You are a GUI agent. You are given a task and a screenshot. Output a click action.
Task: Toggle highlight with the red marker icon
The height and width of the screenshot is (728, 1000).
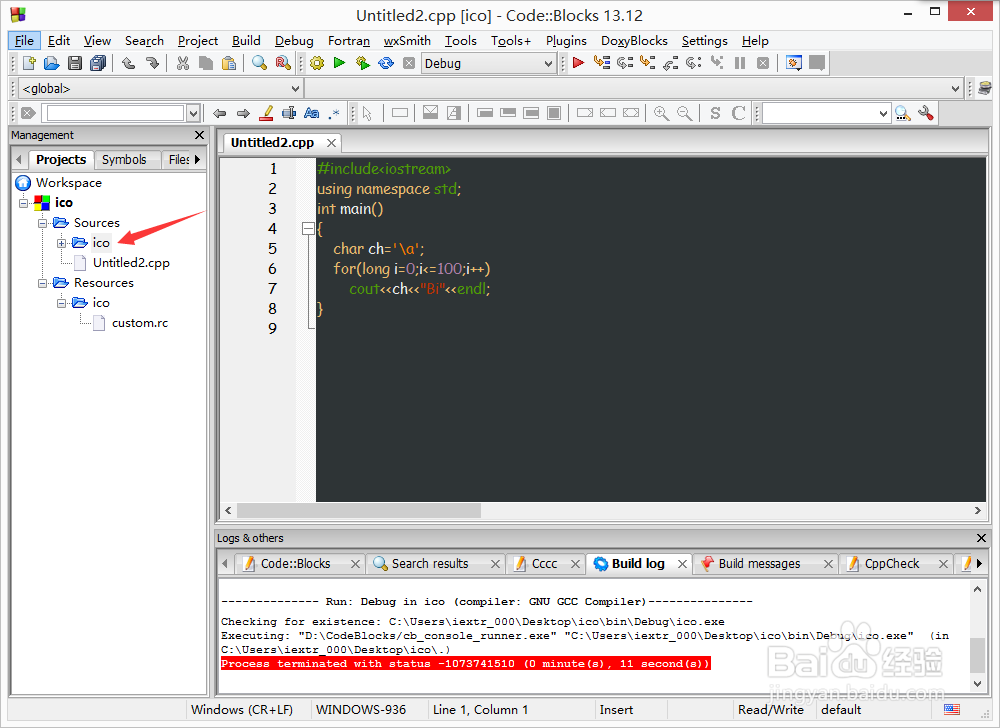tap(267, 113)
